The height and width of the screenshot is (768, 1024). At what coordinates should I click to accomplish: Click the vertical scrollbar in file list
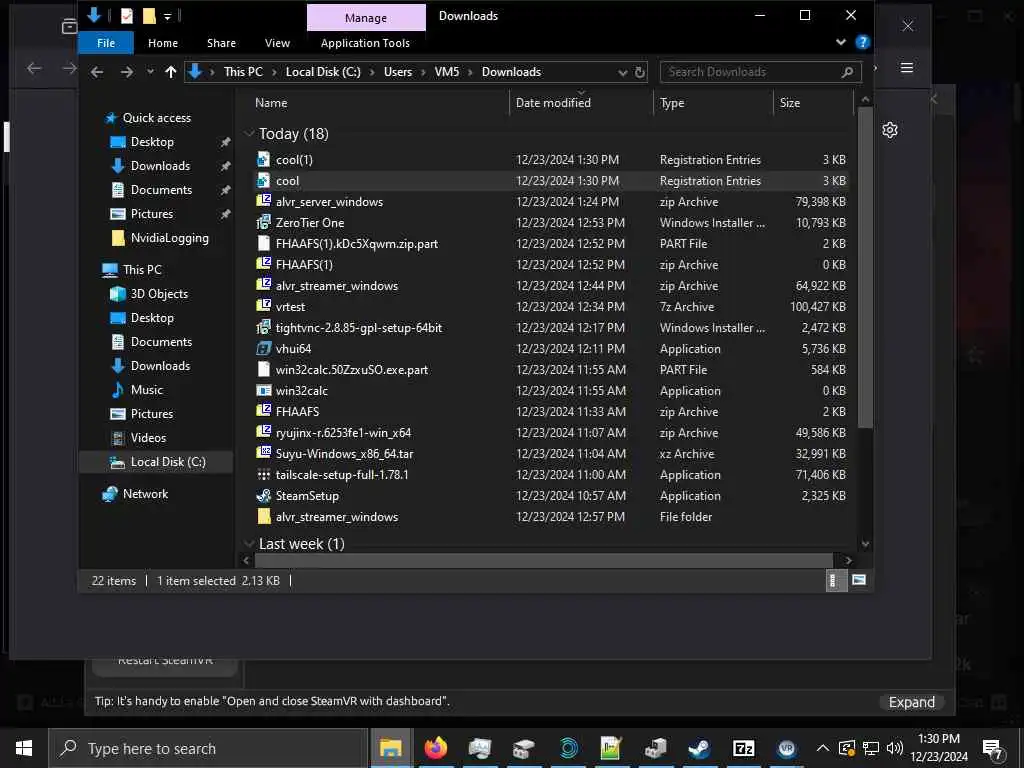pos(865,268)
